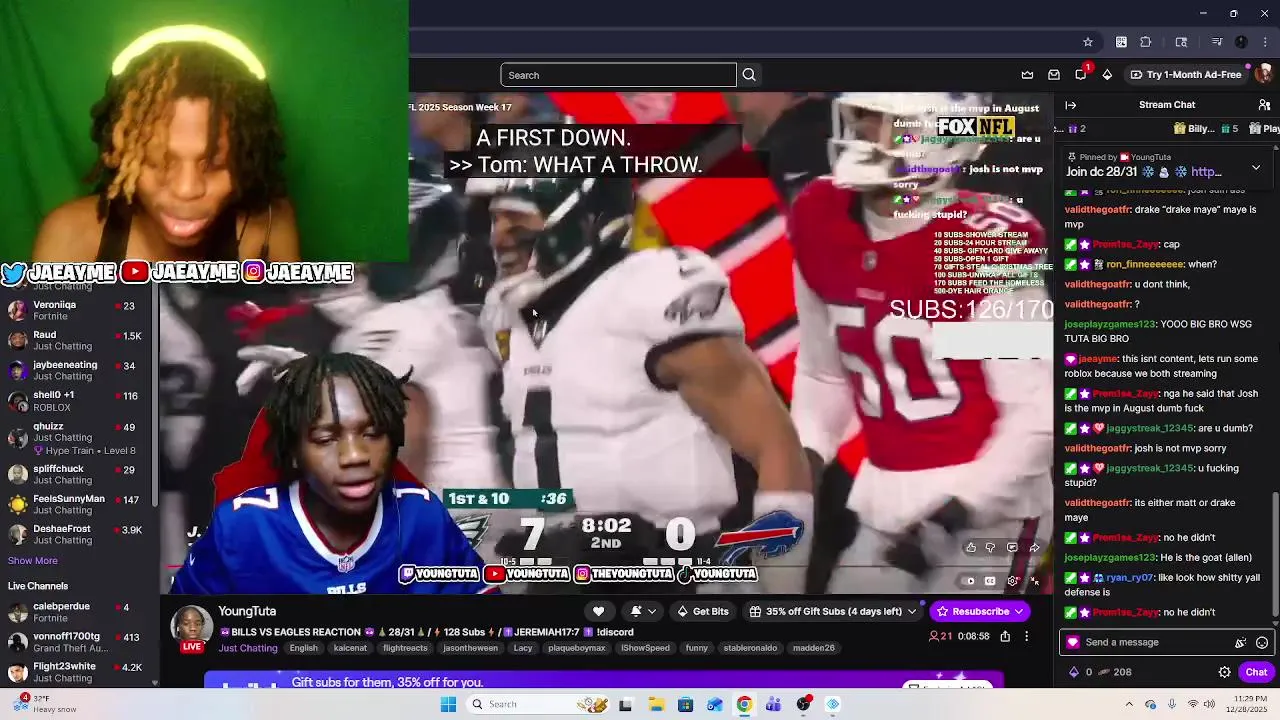Click the QR code extension icon
The width and height of the screenshot is (1280, 720).
[x=1121, y=42]
